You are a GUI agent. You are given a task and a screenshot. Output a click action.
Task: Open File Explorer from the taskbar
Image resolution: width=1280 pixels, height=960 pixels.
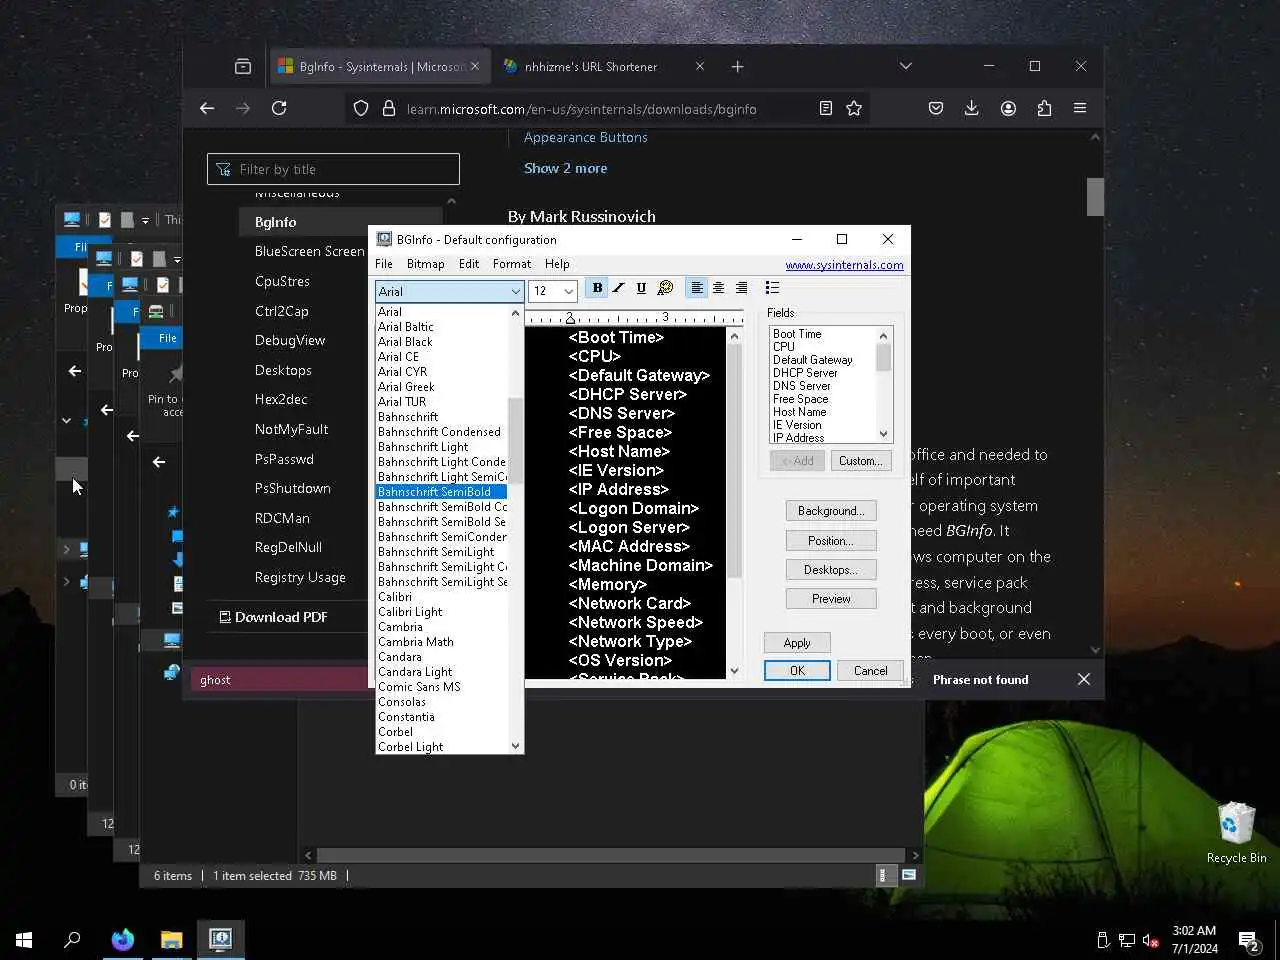(x=172, y=940)
